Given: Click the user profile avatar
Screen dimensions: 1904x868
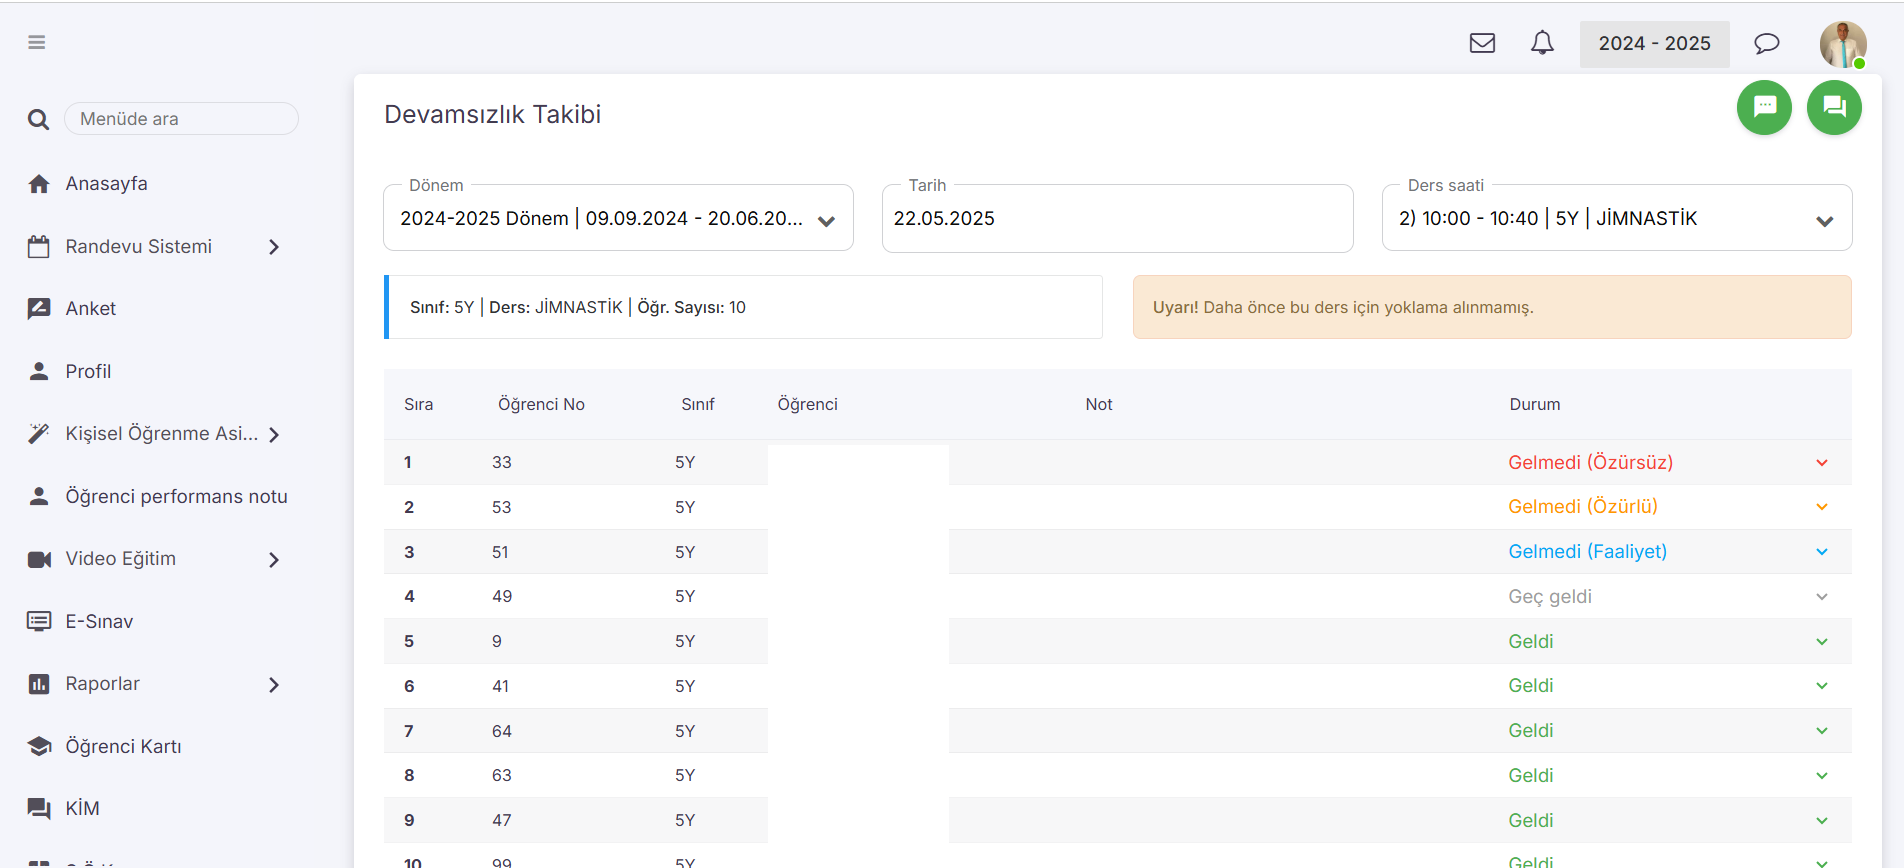Looking at the screenshot, I should click(x=1842, y=45).
